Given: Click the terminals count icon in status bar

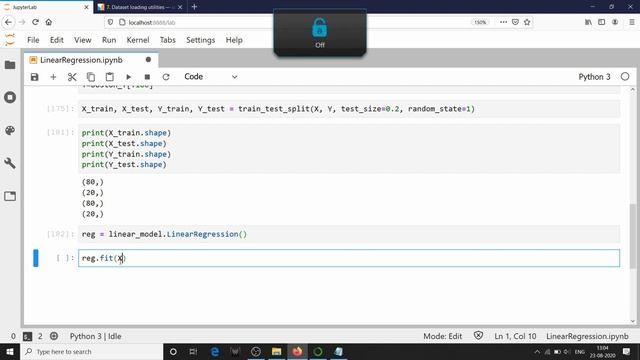Looking at the screenshot, I should [27, 336].
